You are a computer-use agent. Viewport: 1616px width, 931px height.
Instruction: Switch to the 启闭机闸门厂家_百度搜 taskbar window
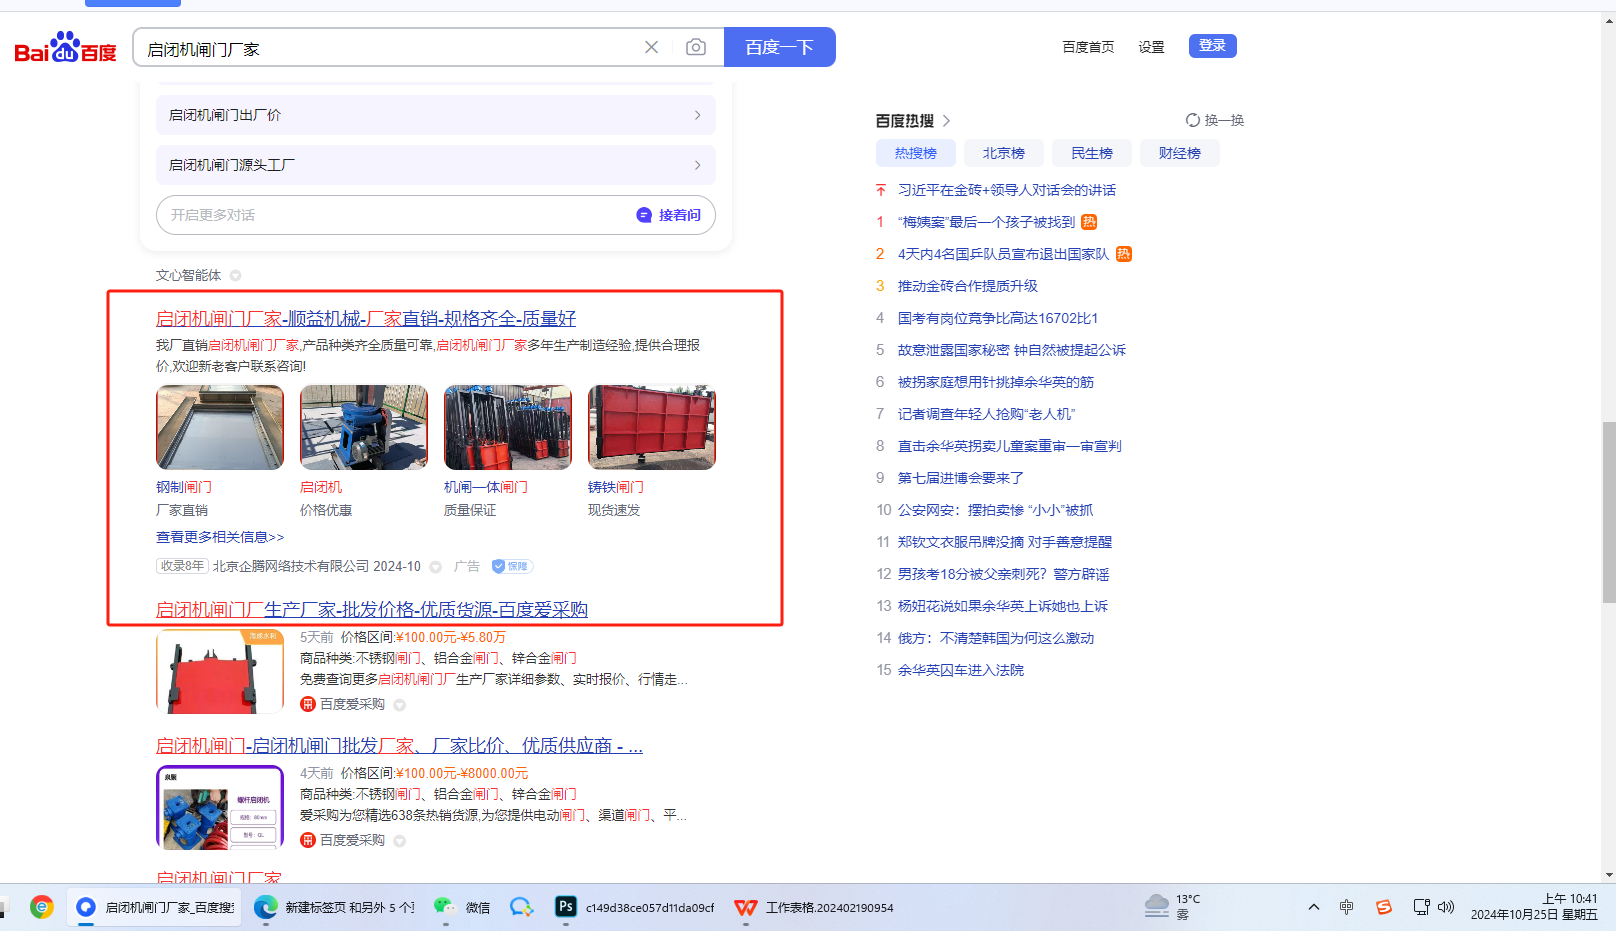[155, 907]
